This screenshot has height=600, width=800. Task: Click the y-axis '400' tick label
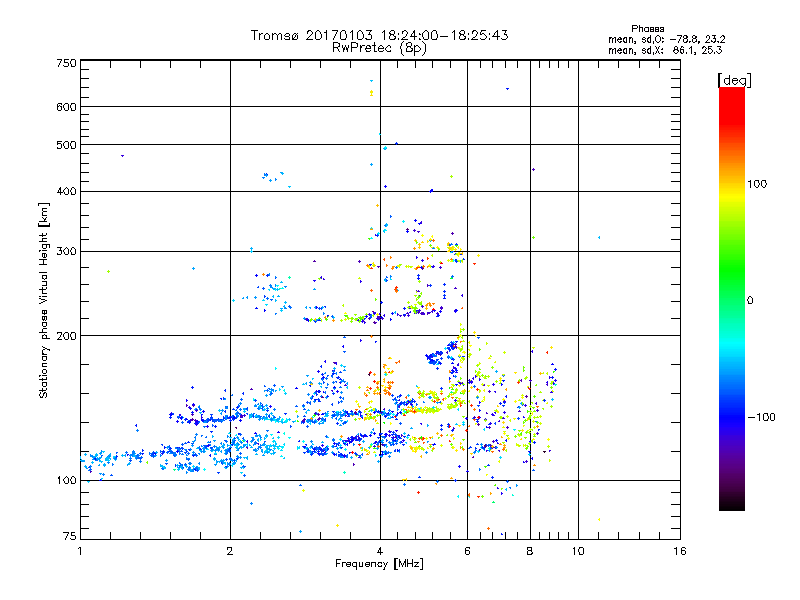(66, 192)
